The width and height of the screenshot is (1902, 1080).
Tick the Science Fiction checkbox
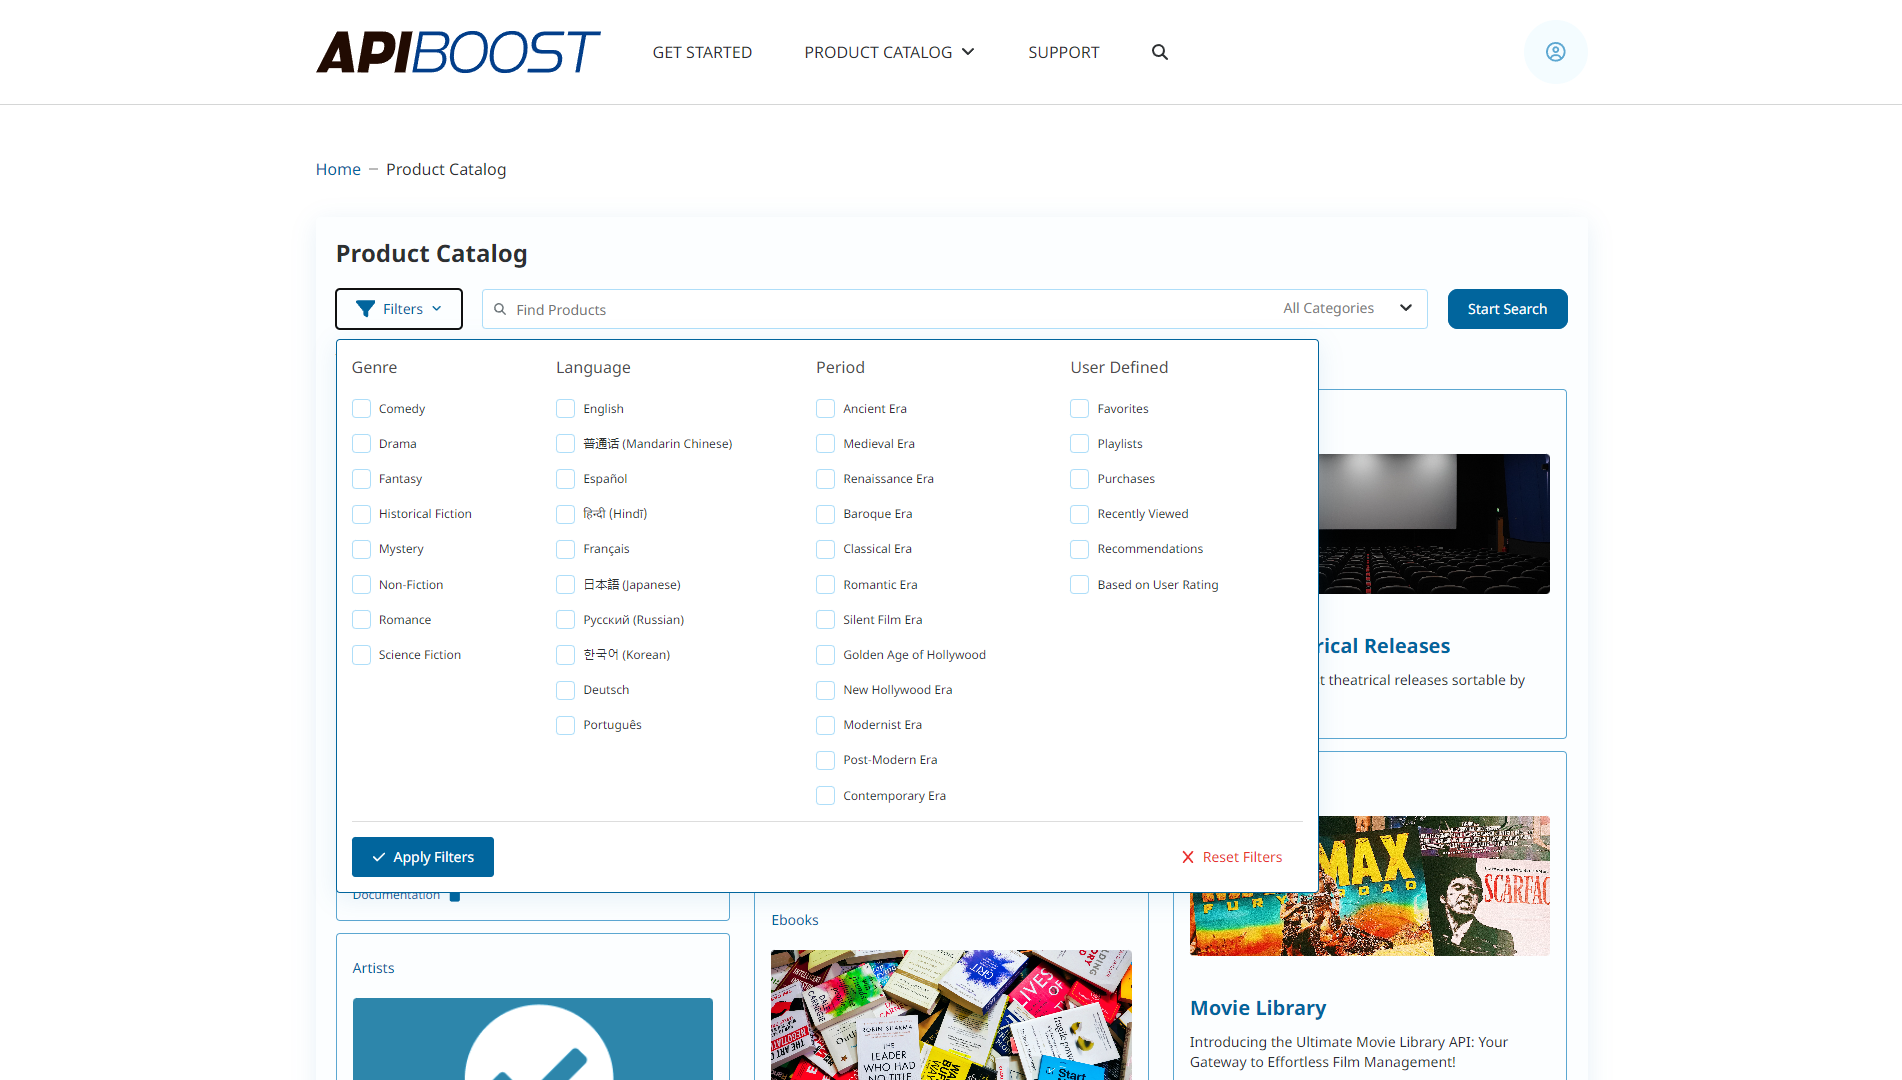tap(361, 655)
